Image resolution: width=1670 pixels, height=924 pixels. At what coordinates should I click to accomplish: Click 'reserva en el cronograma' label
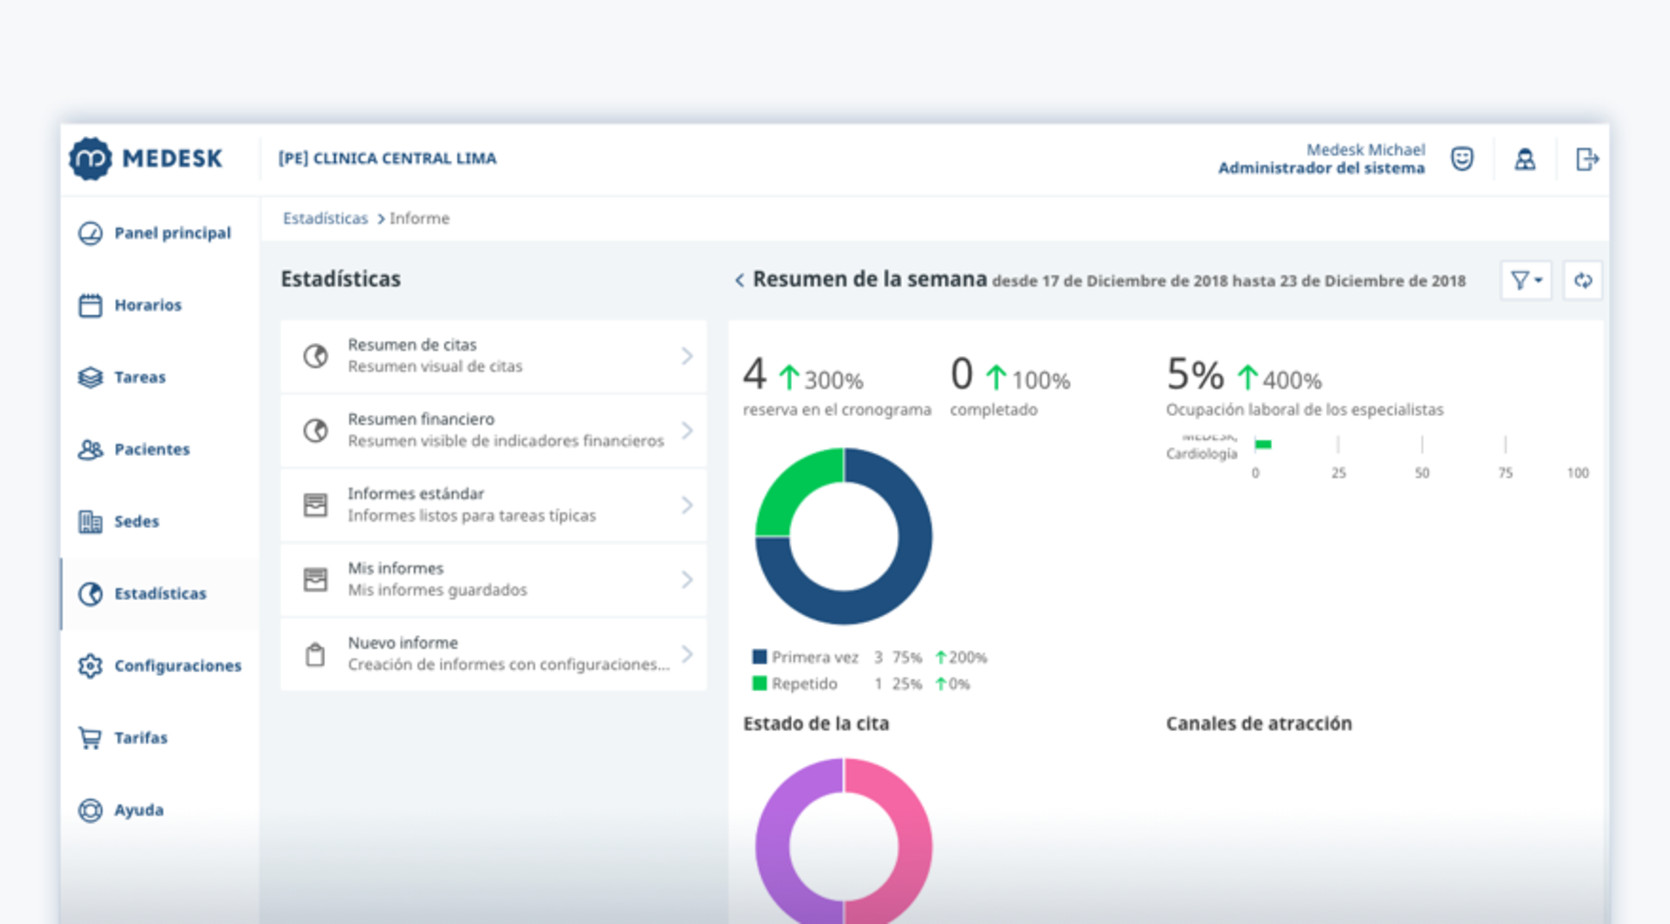(x=837, y=410)
